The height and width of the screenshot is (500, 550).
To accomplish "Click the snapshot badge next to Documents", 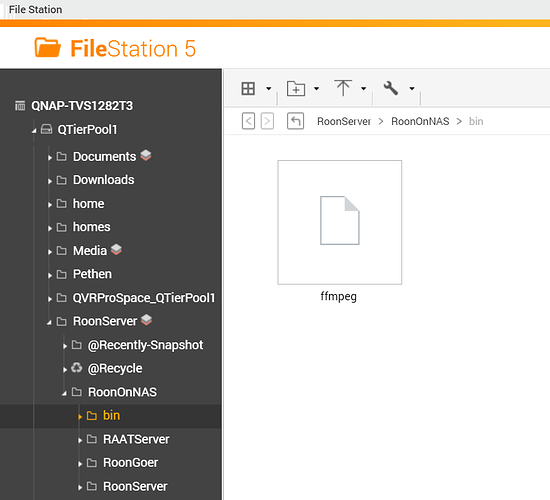I will 146,155.
